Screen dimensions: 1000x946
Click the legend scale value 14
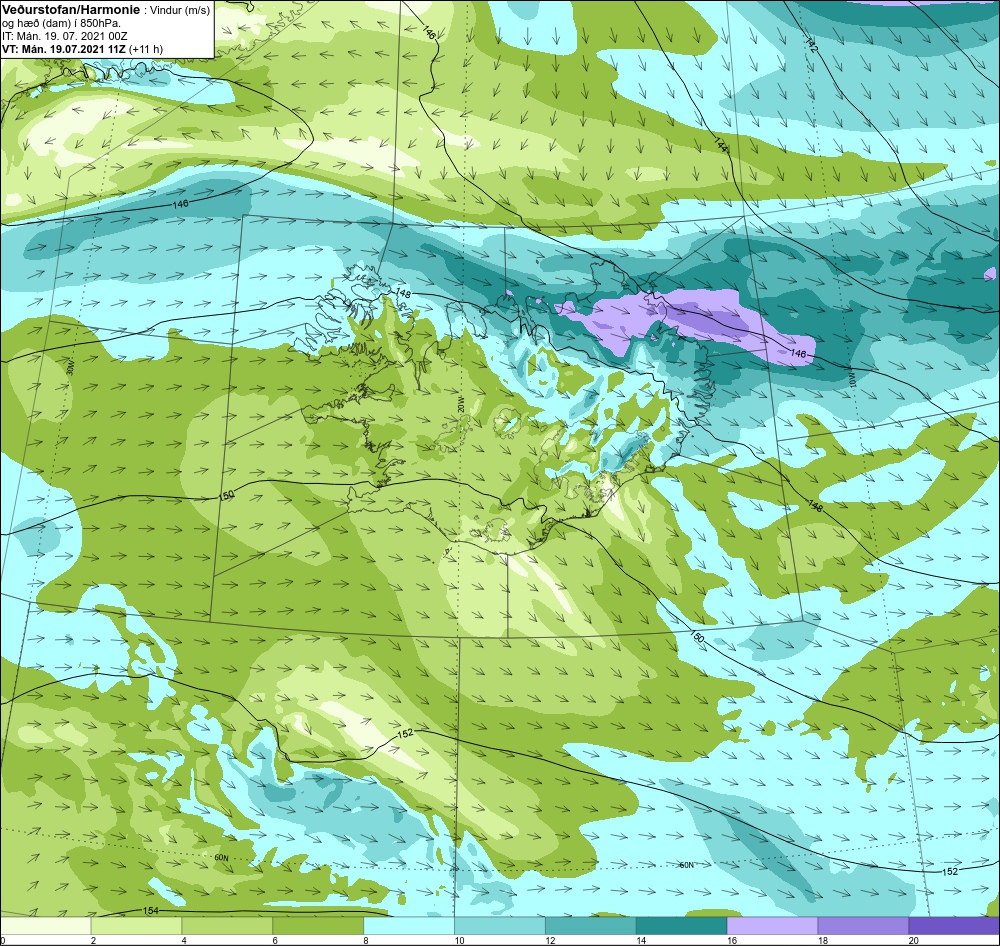(x=641, y=940)
